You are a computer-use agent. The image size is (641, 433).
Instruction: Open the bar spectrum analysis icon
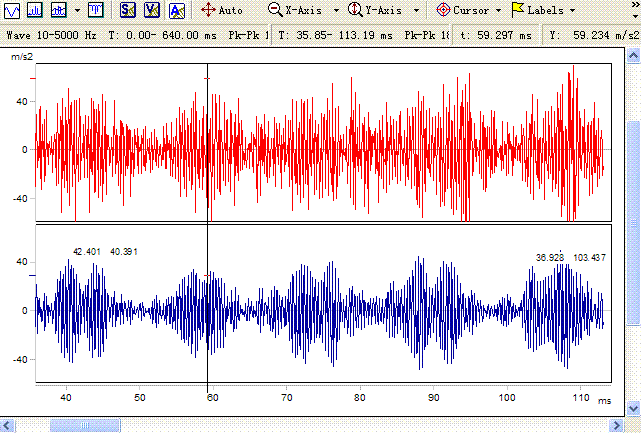click(x=59, y=10)
